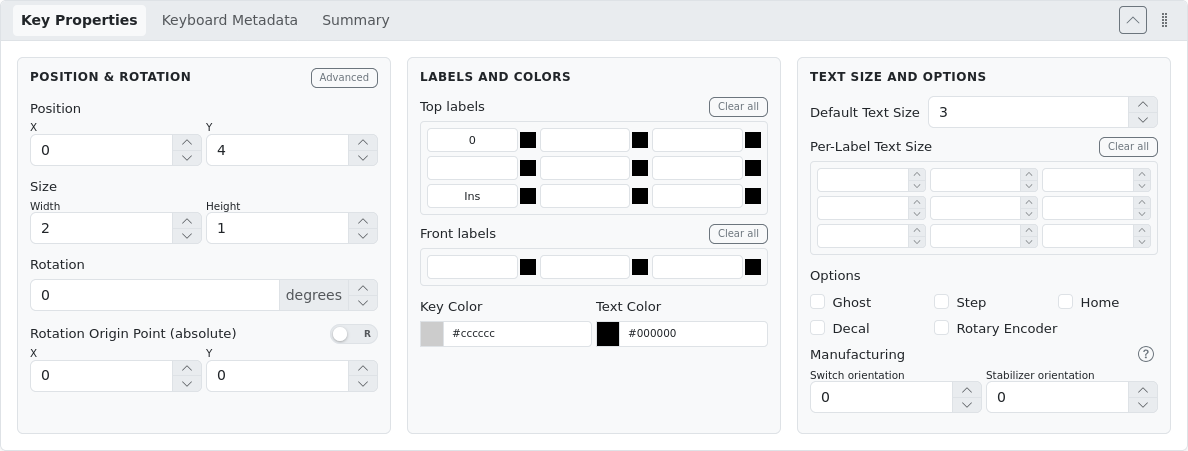1188x451 pixels.
Task: Click the panel drag handle icon
Action: click(x=1165, y=20)
